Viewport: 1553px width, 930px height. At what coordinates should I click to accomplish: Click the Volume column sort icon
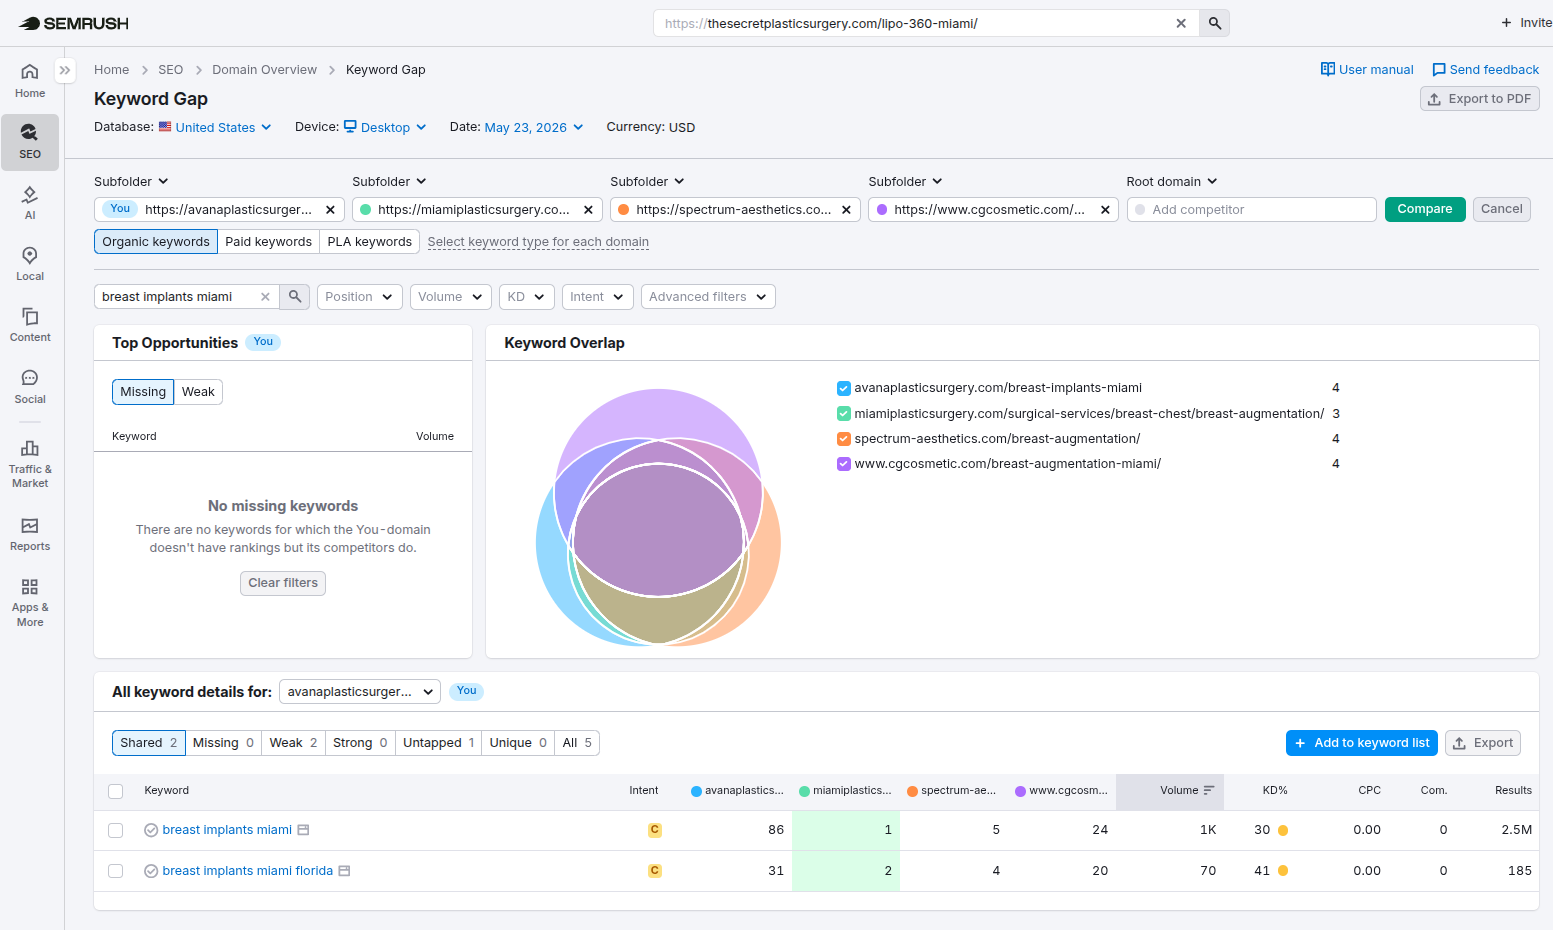coord(1209,790)
